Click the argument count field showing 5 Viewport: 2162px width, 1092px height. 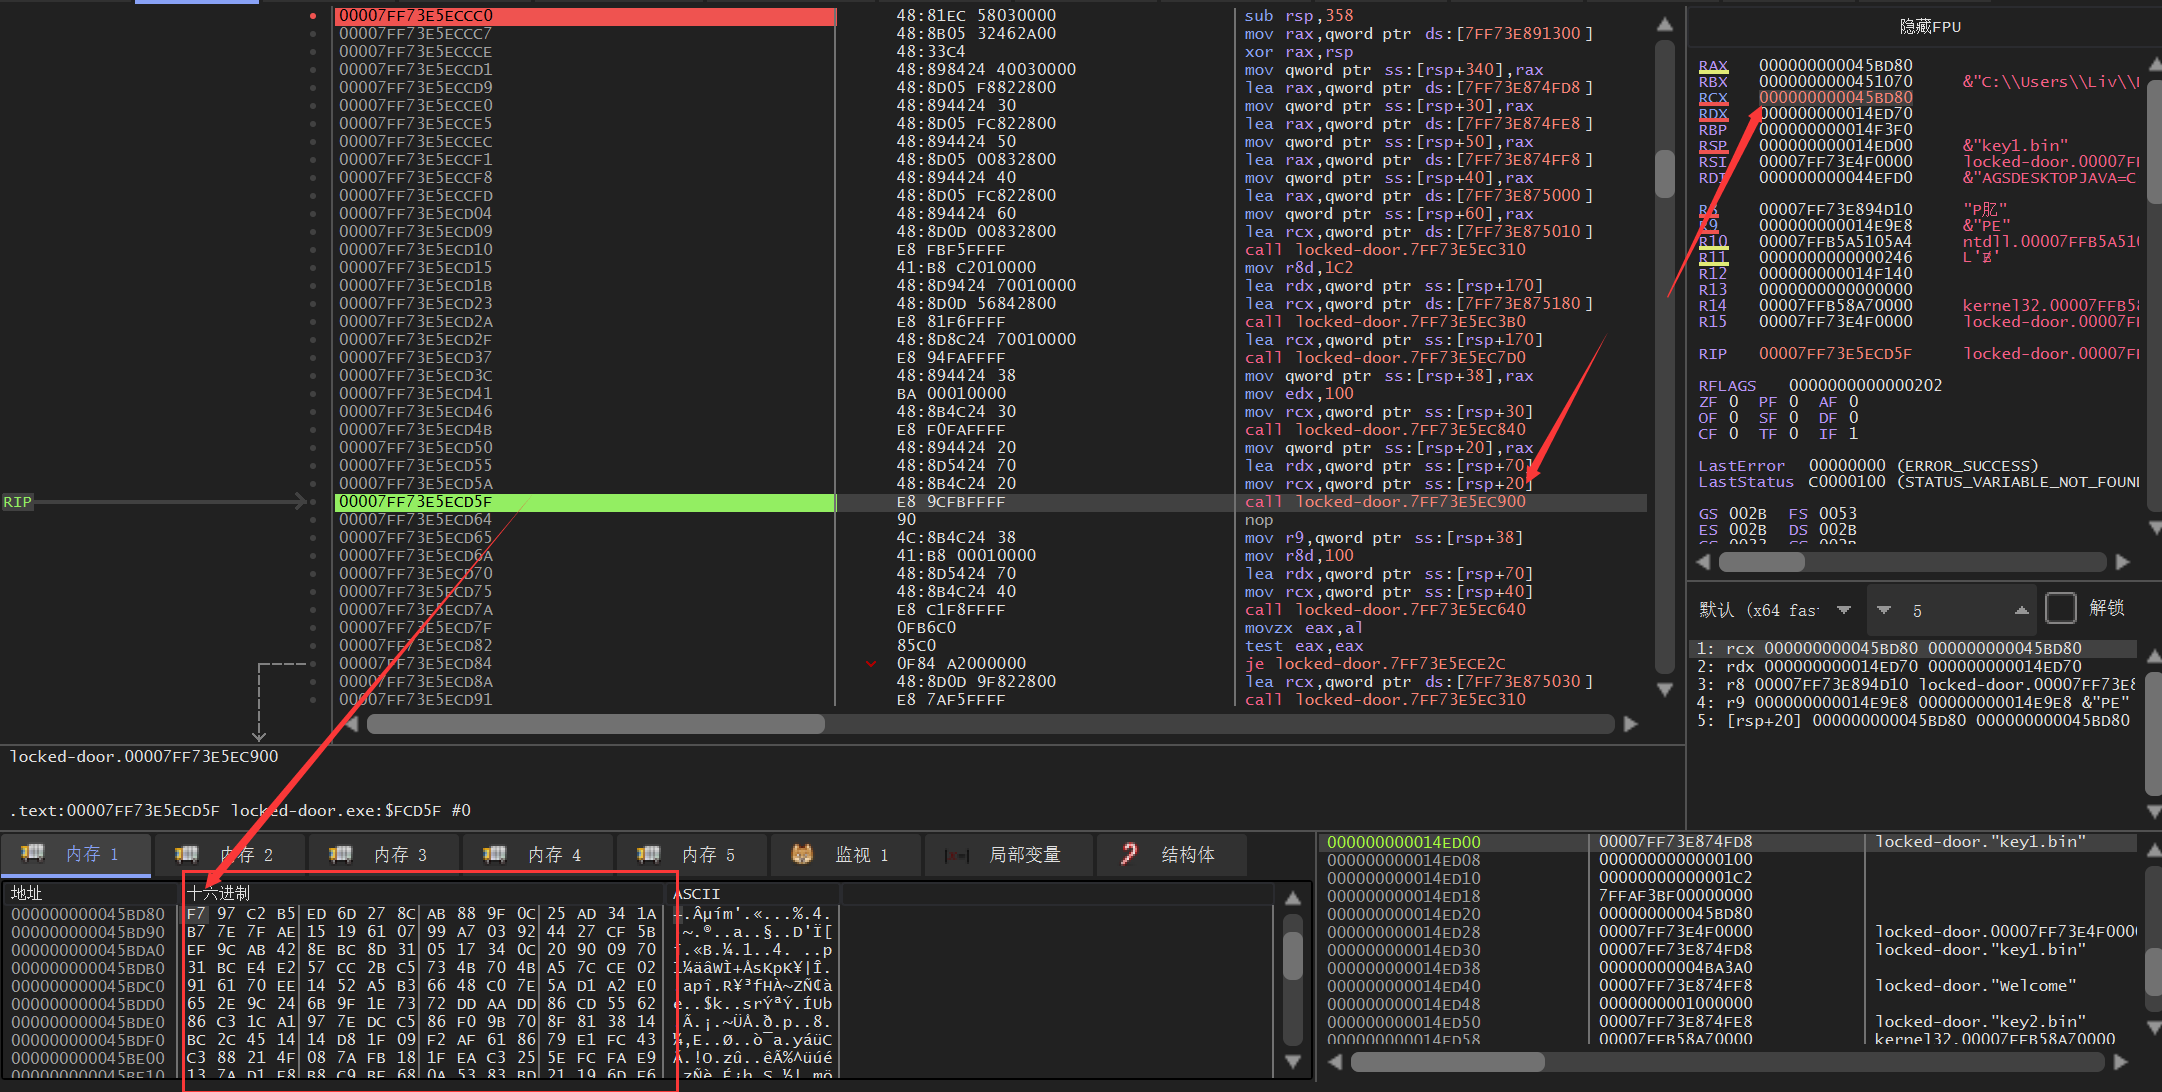1952,610
